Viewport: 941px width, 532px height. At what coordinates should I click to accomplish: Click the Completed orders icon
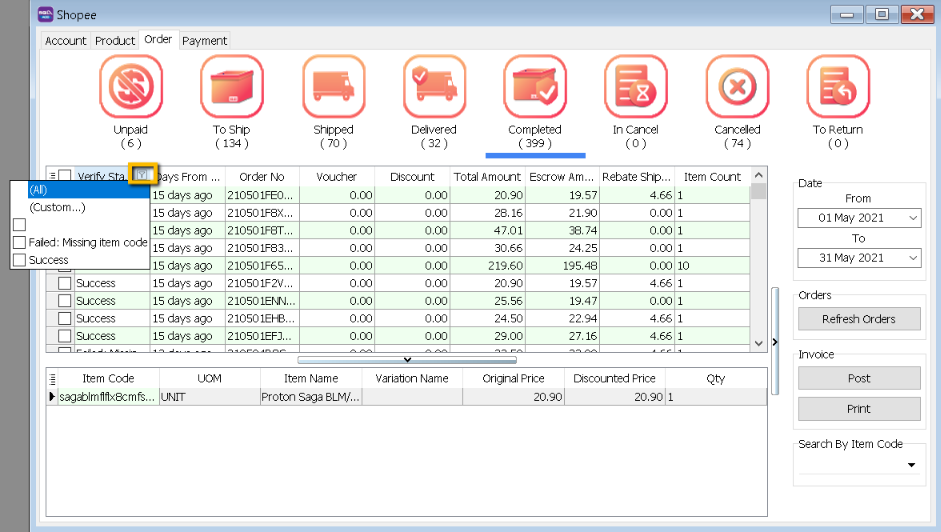pyautogui.click(x=535, y=87)
